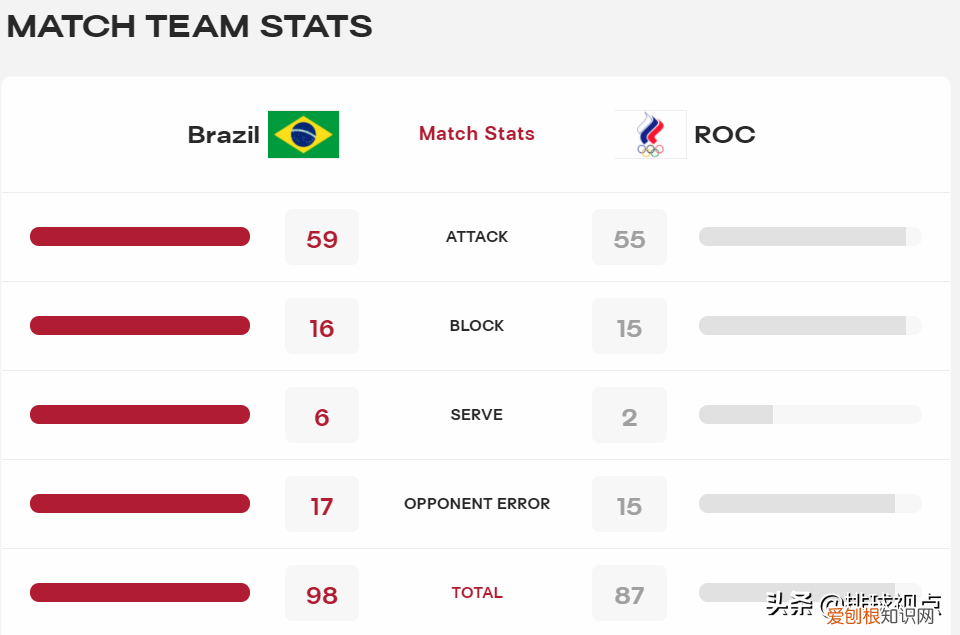Click ROC's serve score 2

[629, 416]
